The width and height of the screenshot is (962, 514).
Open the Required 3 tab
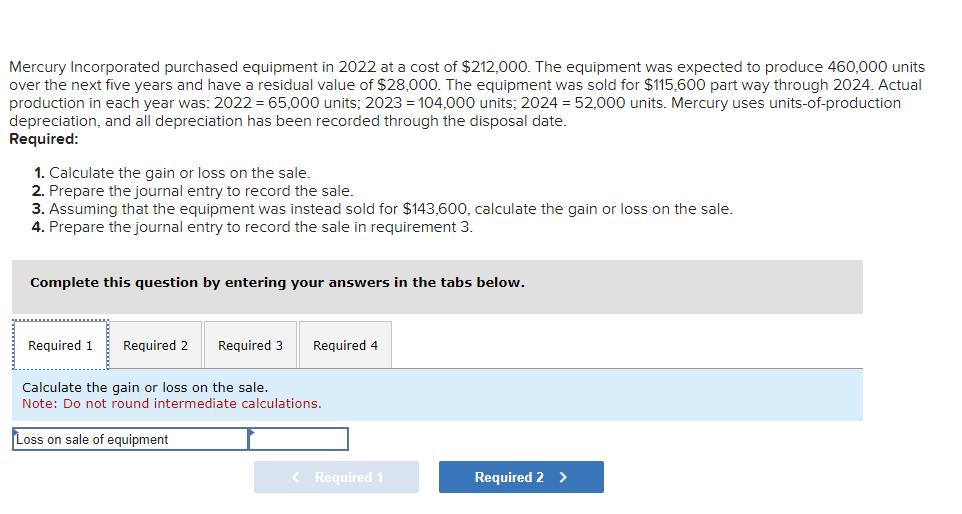click(x=250, y=345)
